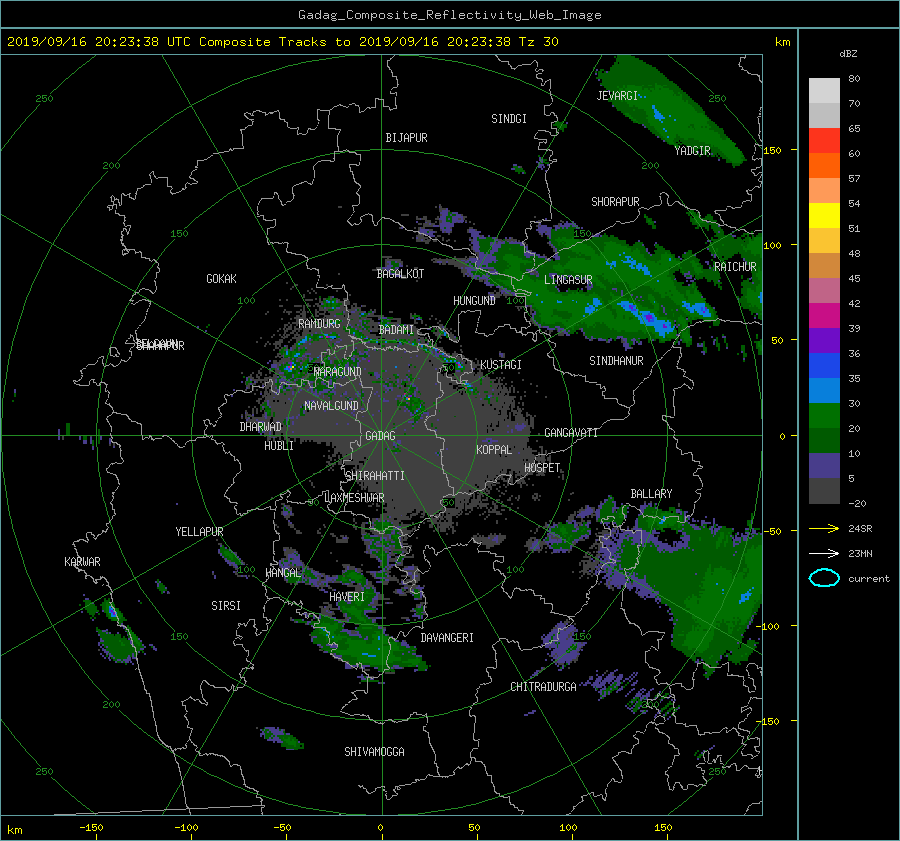Click the BAGALKOT city label
The width and height of the screenshot is (900, 841).
pyautogui.click(x=400, y=274)
